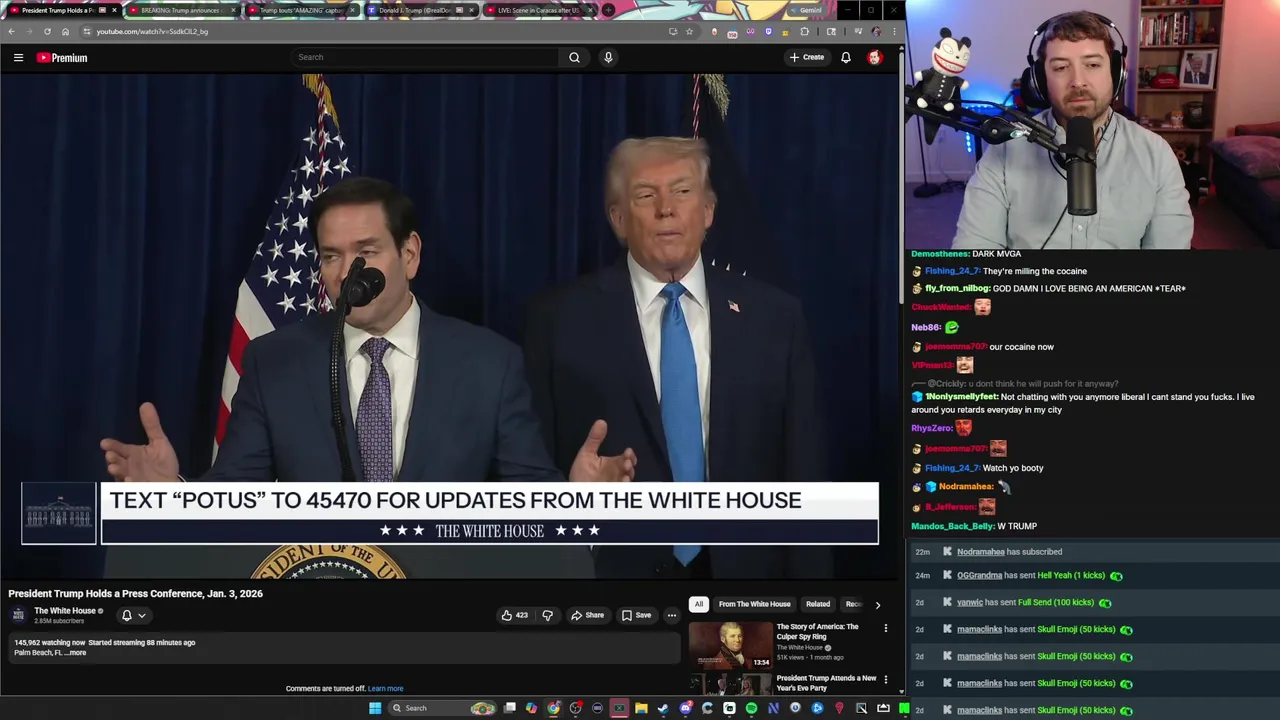This screenshot has height=720, width=1280.
Task: Save the video to a playlist
Action: tap(637, 615)
